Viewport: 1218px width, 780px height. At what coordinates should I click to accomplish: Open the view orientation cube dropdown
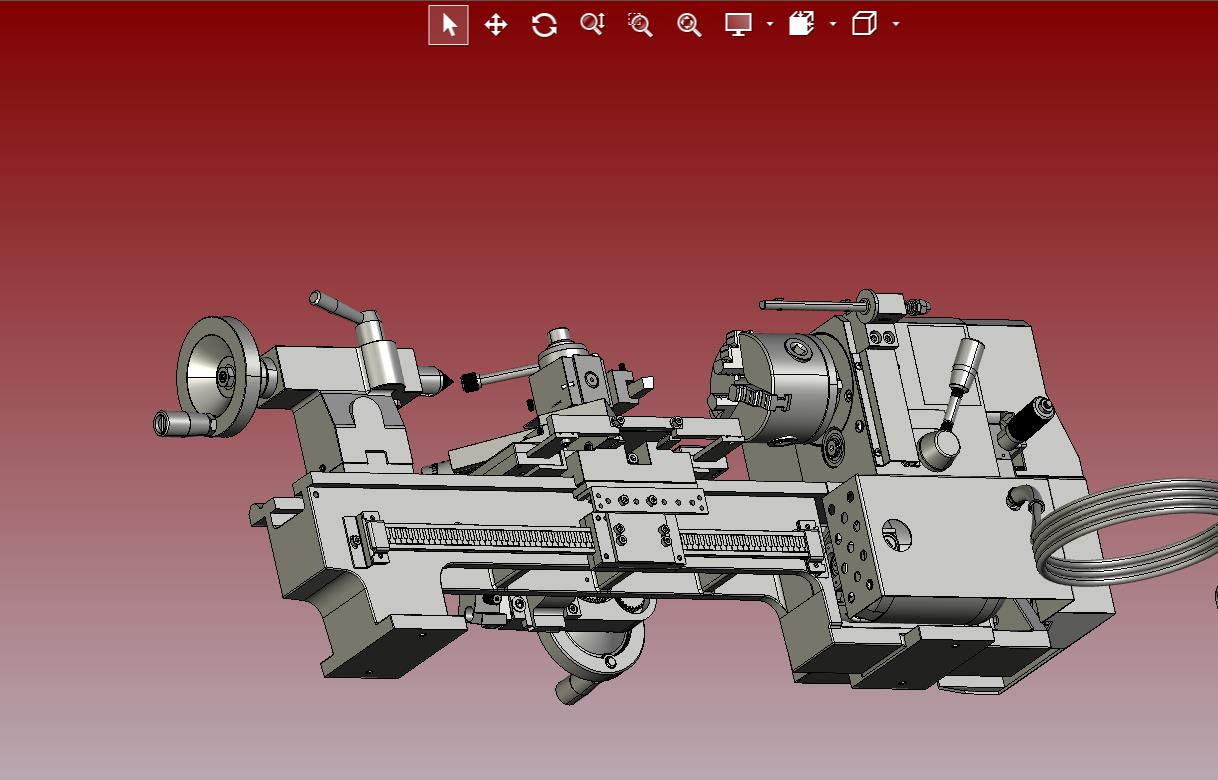(x=896, y=24)
